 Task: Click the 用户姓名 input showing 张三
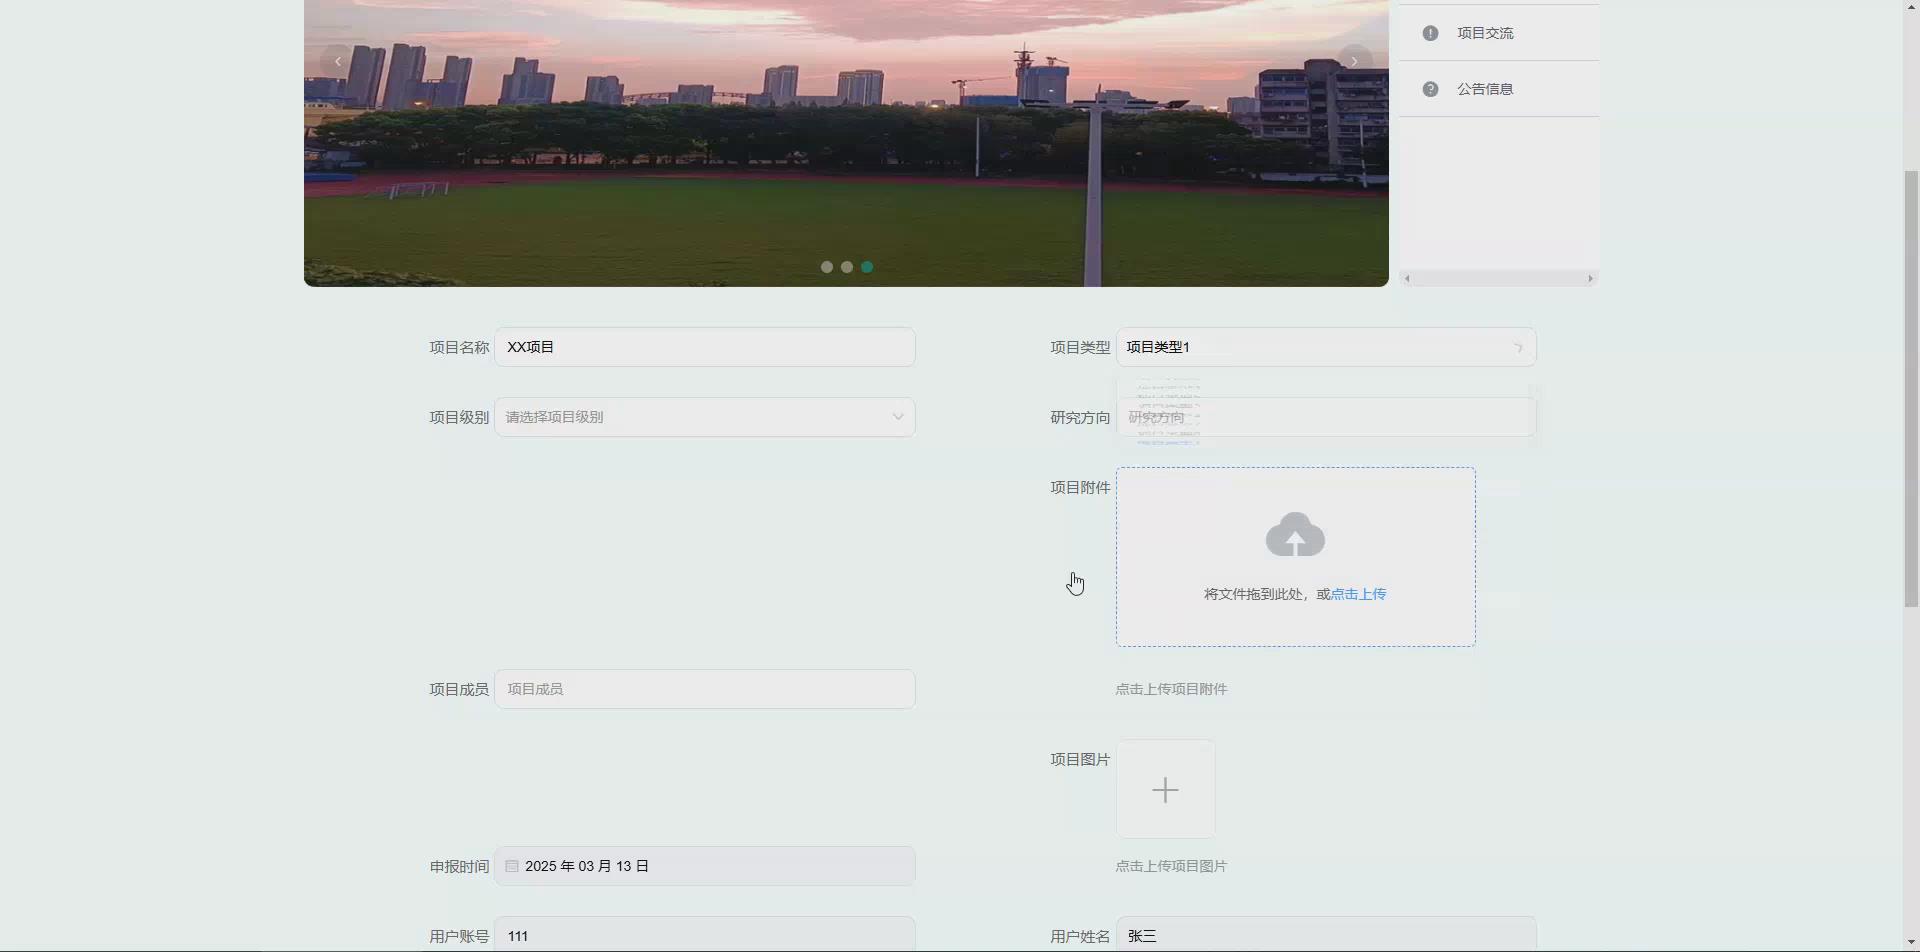[x=1325, y=935]
